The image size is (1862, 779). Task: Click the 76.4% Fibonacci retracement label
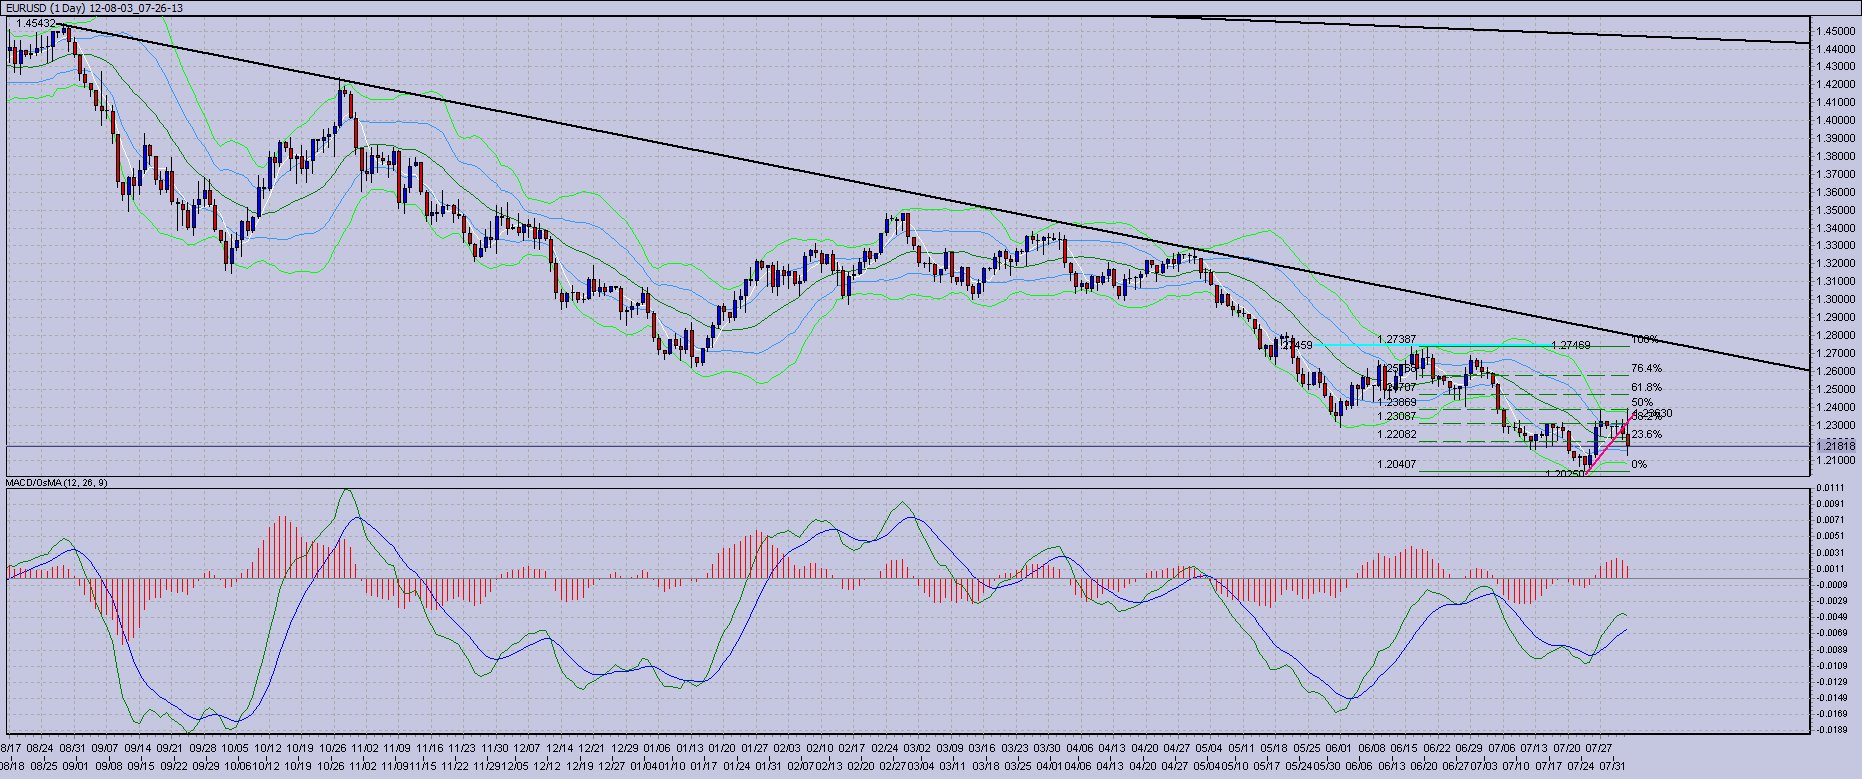tap(1646, 369)
